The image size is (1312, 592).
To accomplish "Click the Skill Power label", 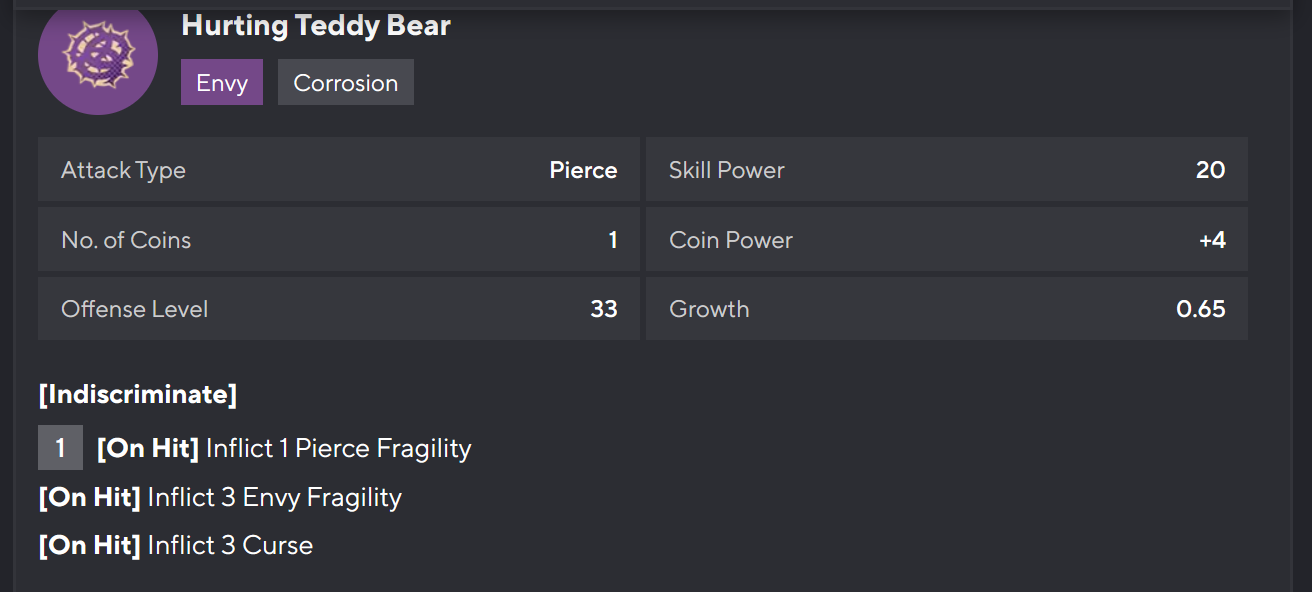I will click(x=726, y=170).
